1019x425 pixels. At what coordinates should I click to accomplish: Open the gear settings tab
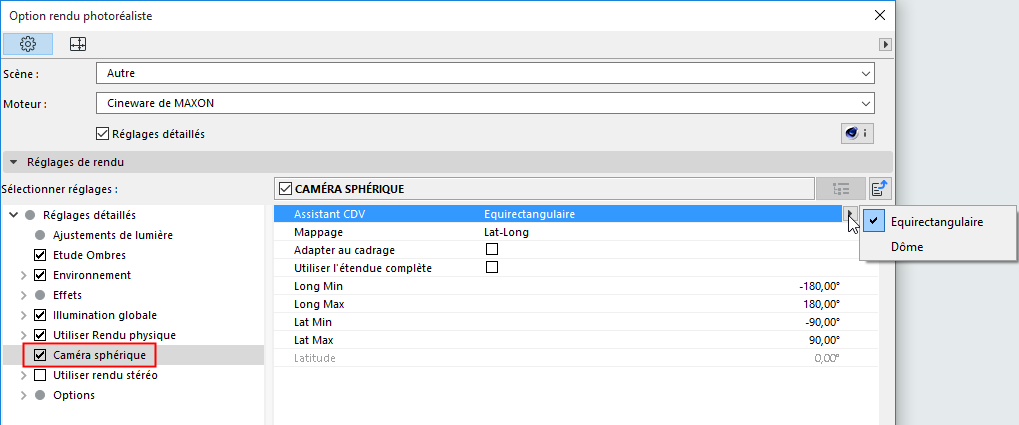[x=27, y=44]
